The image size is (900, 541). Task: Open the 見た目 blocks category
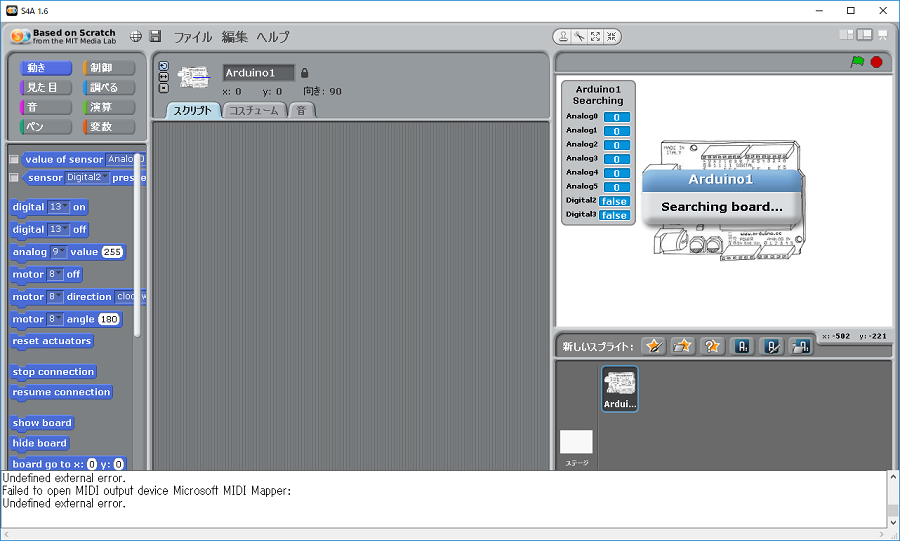[46, 87]
